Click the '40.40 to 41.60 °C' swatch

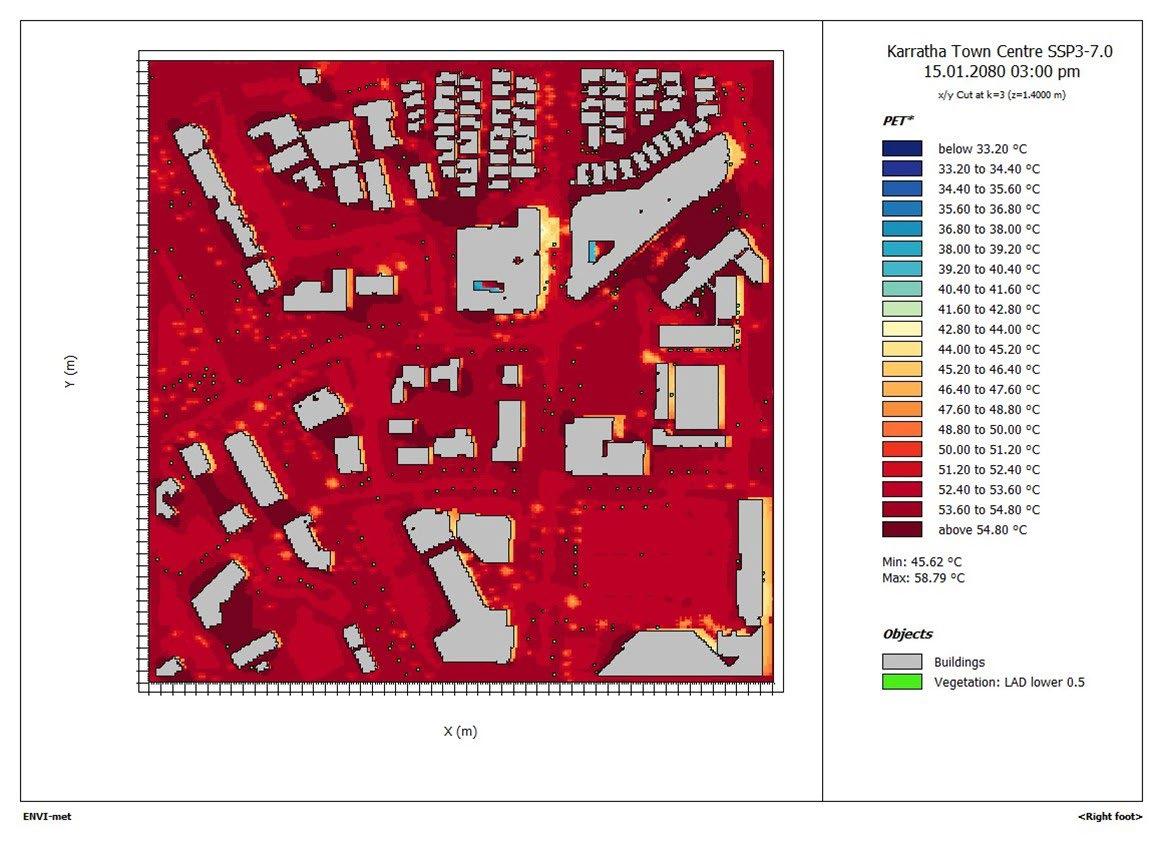(x=902, y=289)
